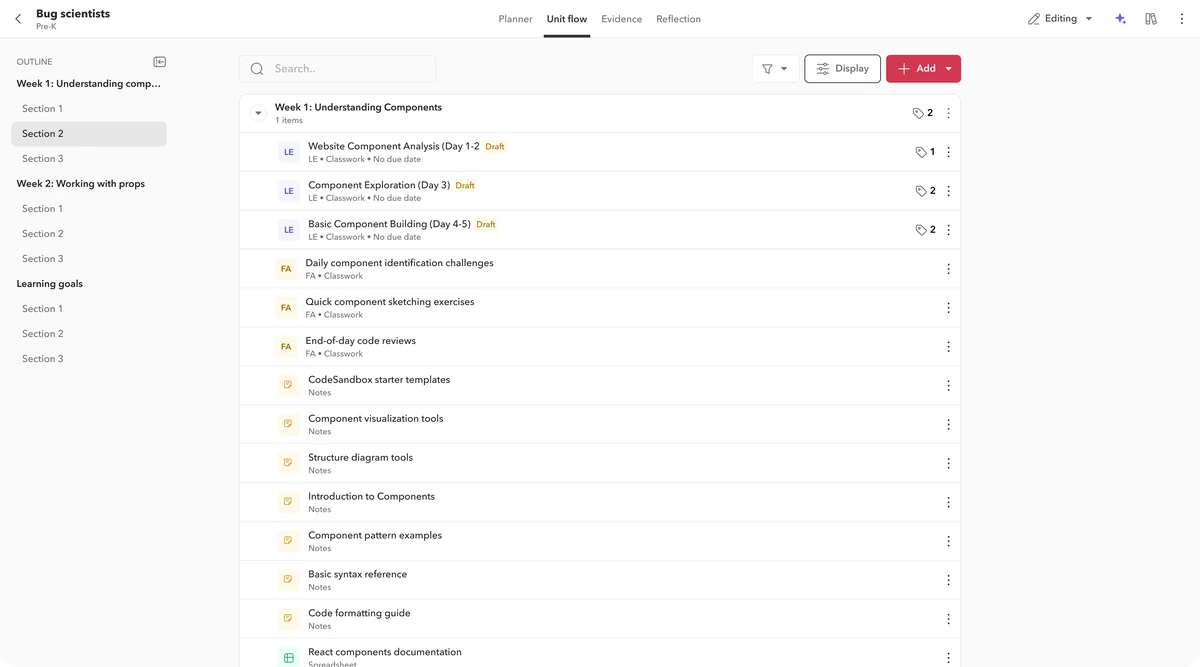The height and width of the screenshot is (667, 1200).
Task: Open the resource library books icon
Action: tap(1151, 19)
